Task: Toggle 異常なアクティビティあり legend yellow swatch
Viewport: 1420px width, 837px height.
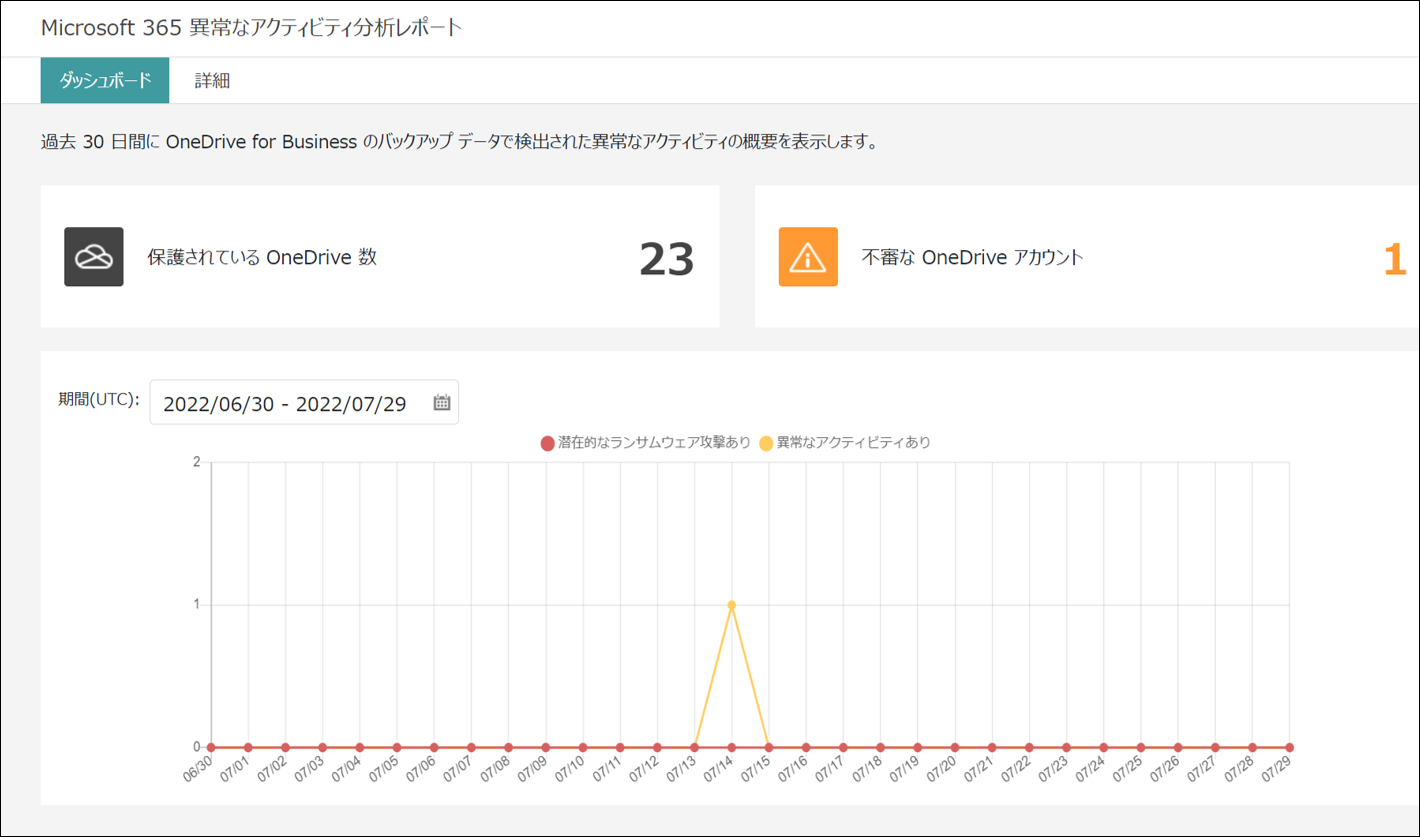Action: (766, 443)
